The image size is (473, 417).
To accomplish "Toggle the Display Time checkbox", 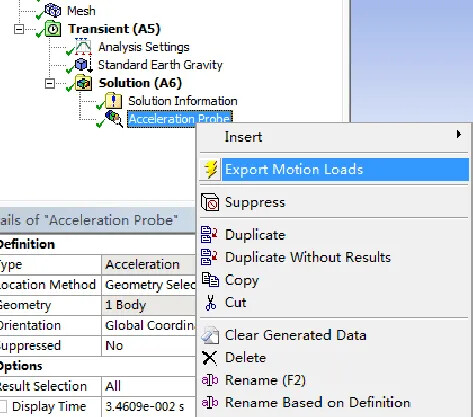I will tap(3, 407).
